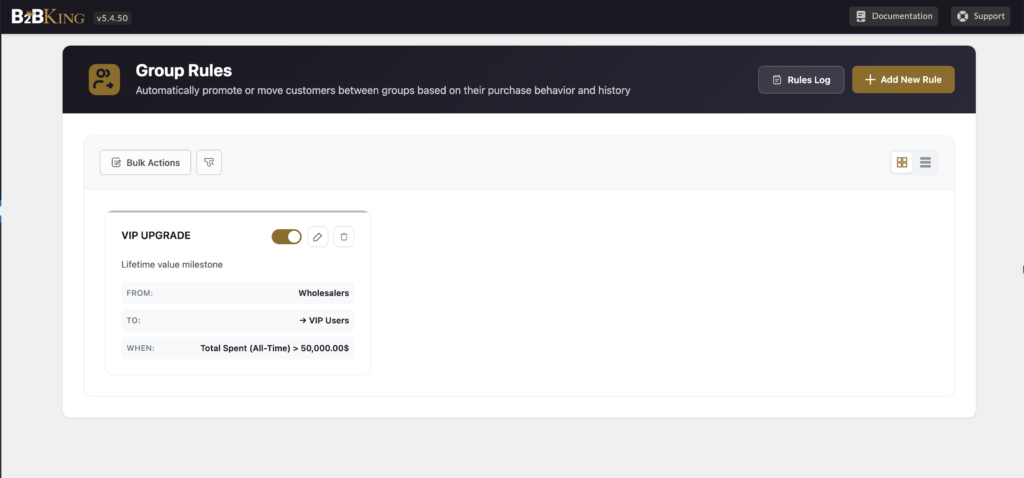This screenshot has width=1024, height=478.
Task: Open the Bulk Actions menu
Action: (x=146, y=162)
